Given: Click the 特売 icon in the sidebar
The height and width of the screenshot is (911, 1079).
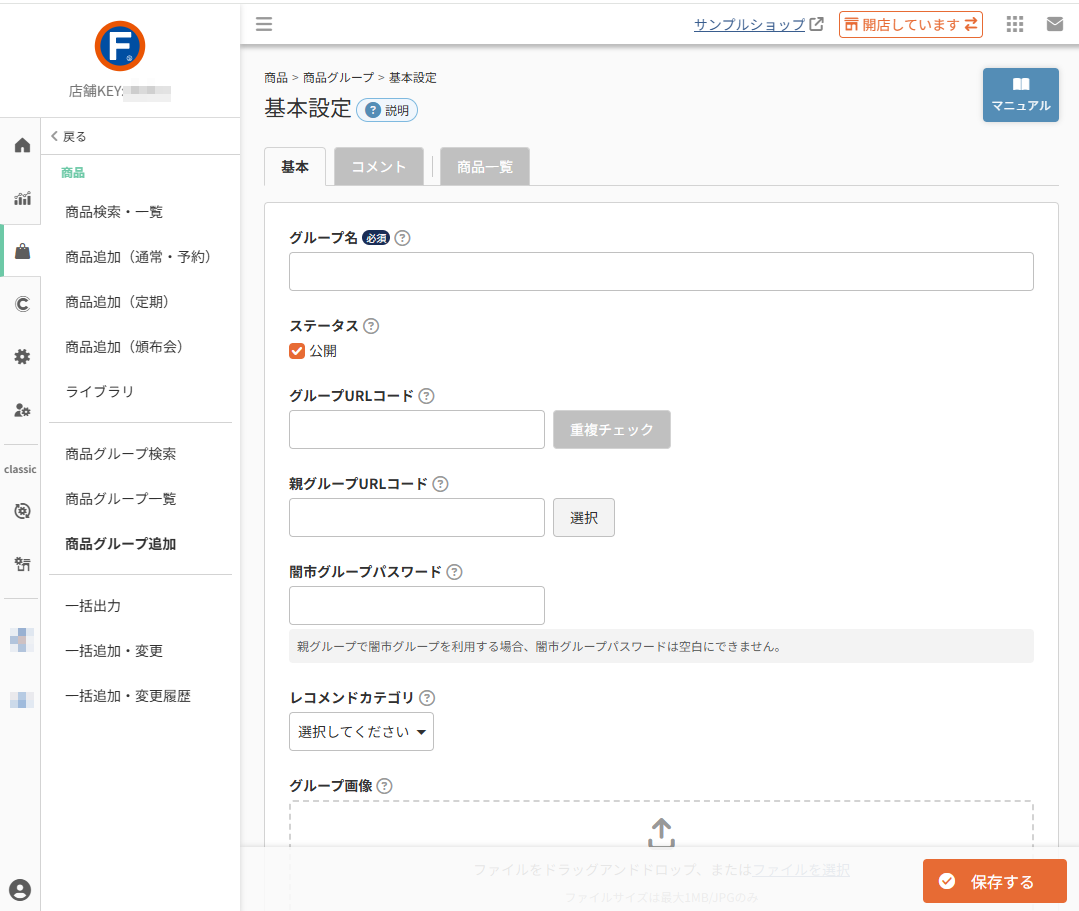Looking at the screenshot, I should point(22,564).
